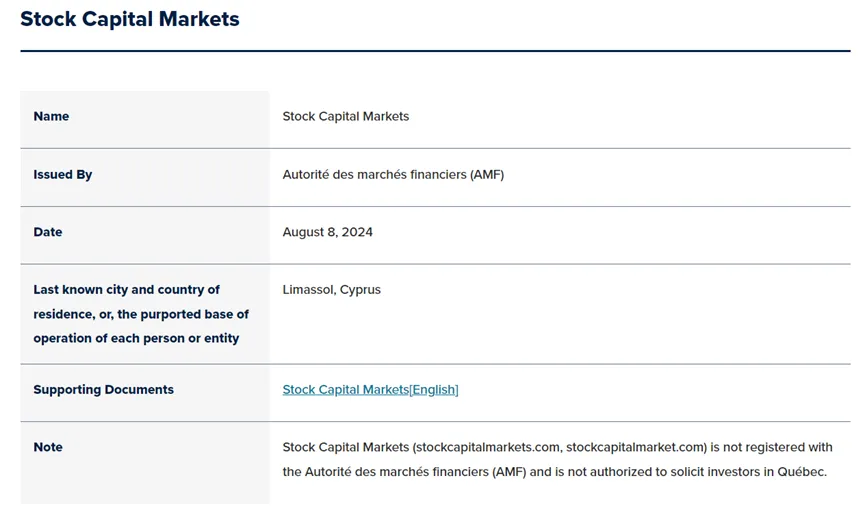Click the 'Issued By' row label
This screenshot has width=865, height=511.
[62, 174]
